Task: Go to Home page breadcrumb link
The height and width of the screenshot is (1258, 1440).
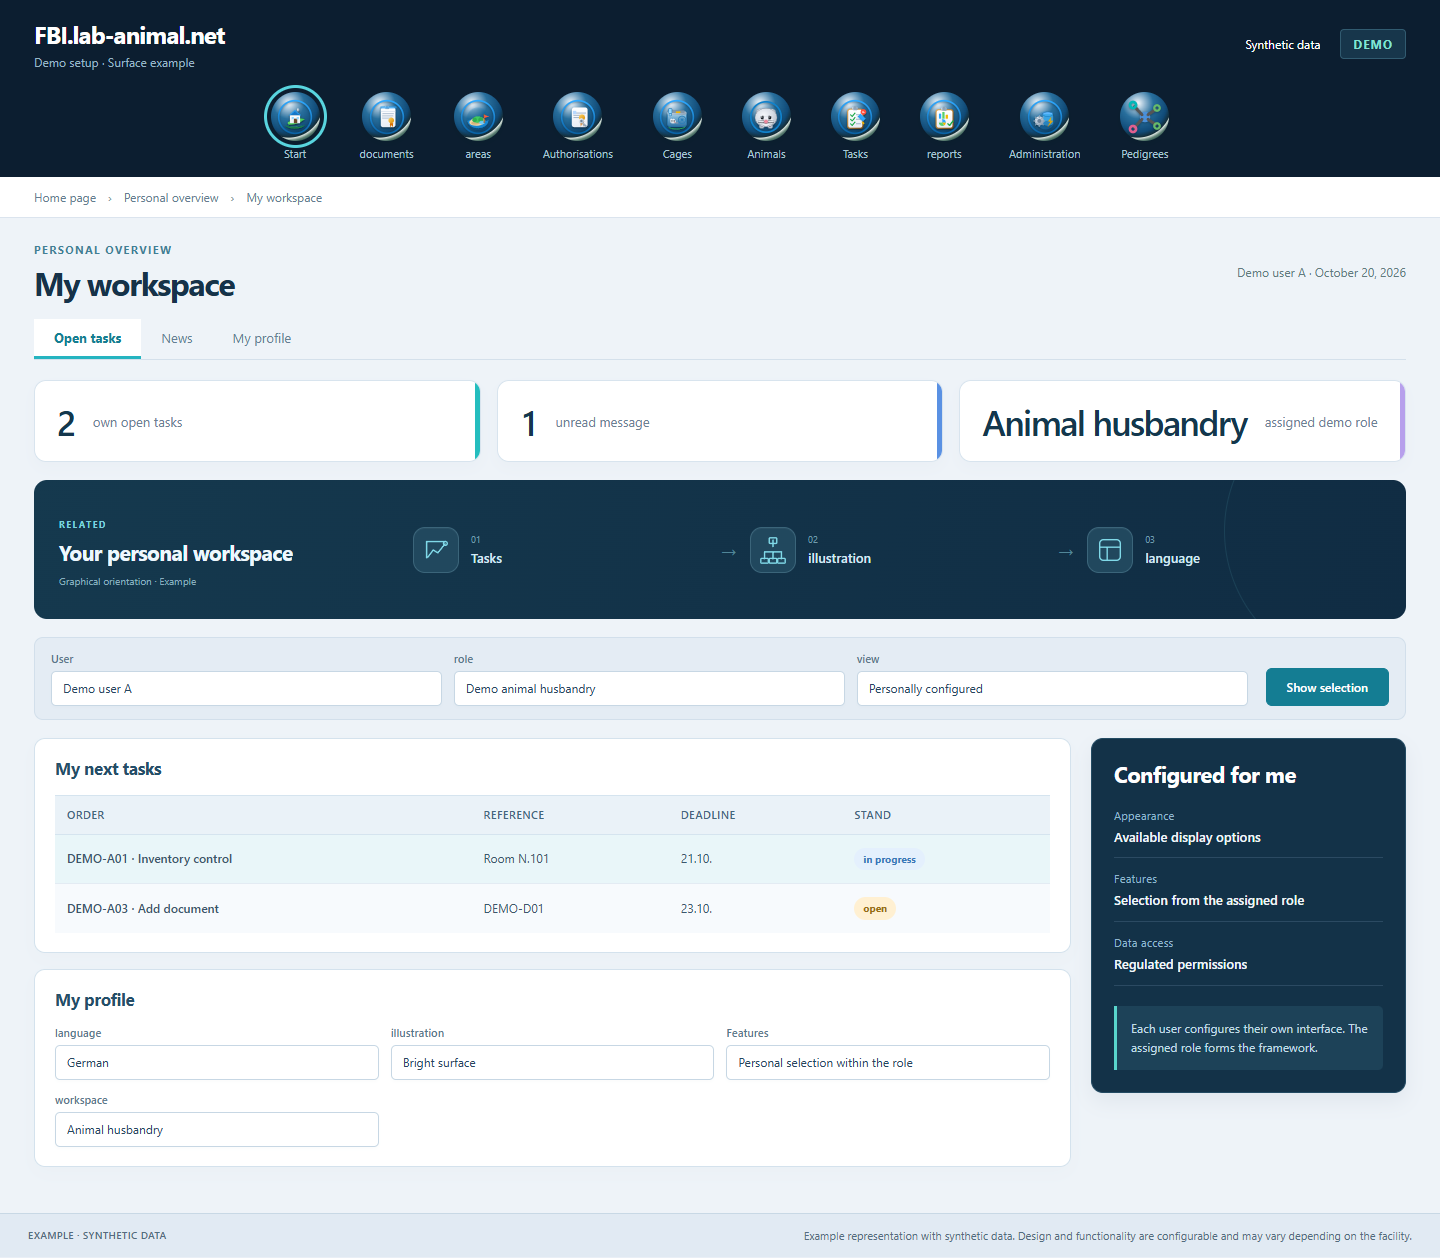Action: click(x=65, y=198)
